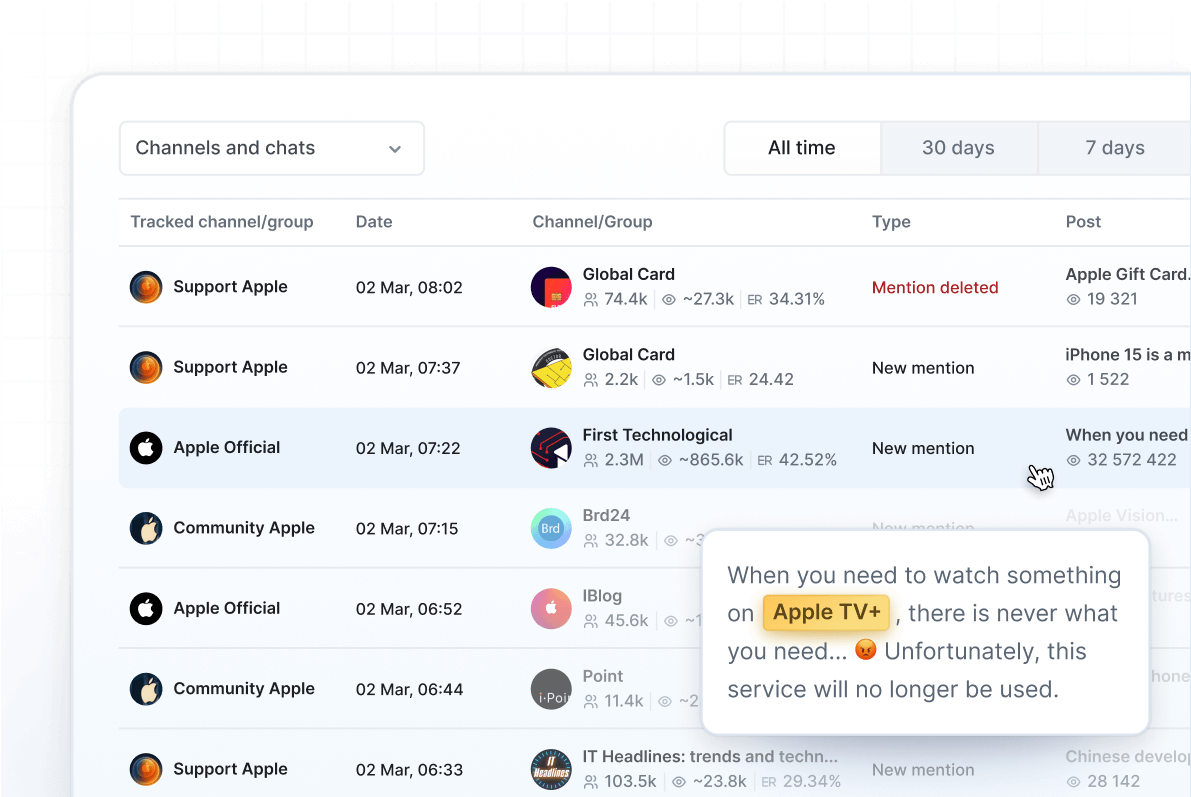This screenshot has width=1191, height=797.
Task: Click the IBlog channel avatar
Action: [551, 608]
